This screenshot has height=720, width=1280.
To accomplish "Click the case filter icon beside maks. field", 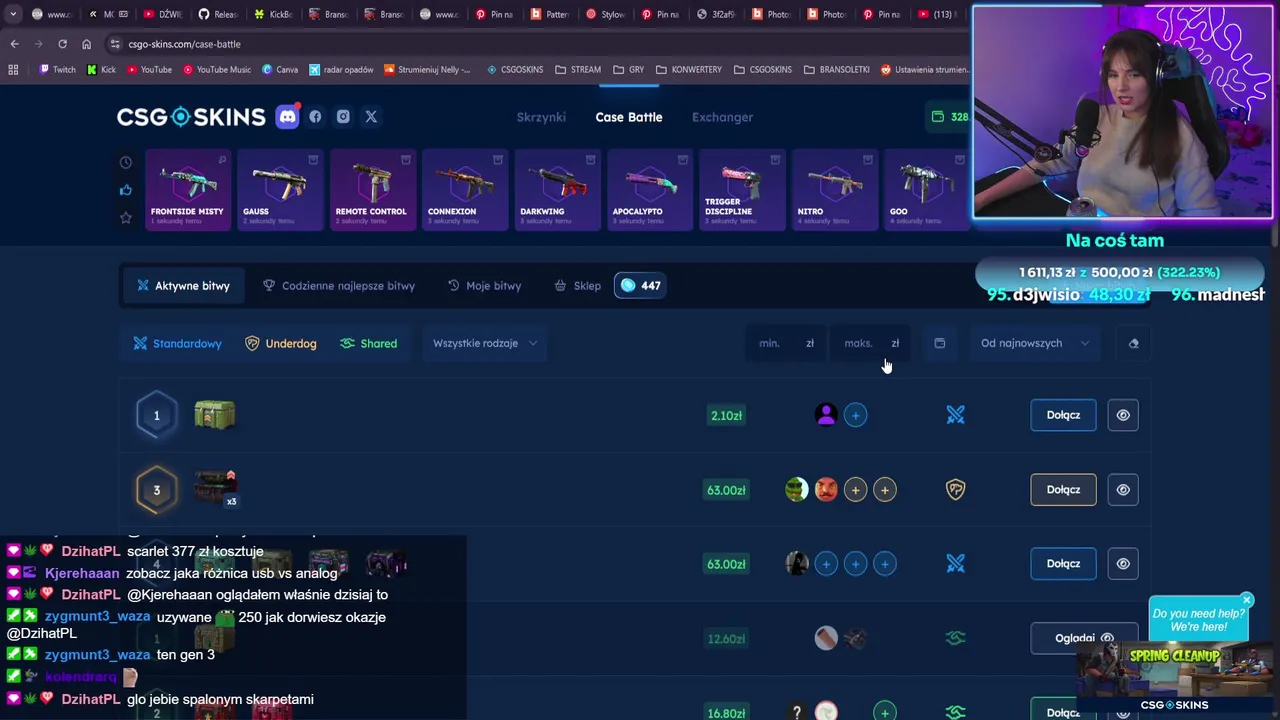I will pos(939,343).
